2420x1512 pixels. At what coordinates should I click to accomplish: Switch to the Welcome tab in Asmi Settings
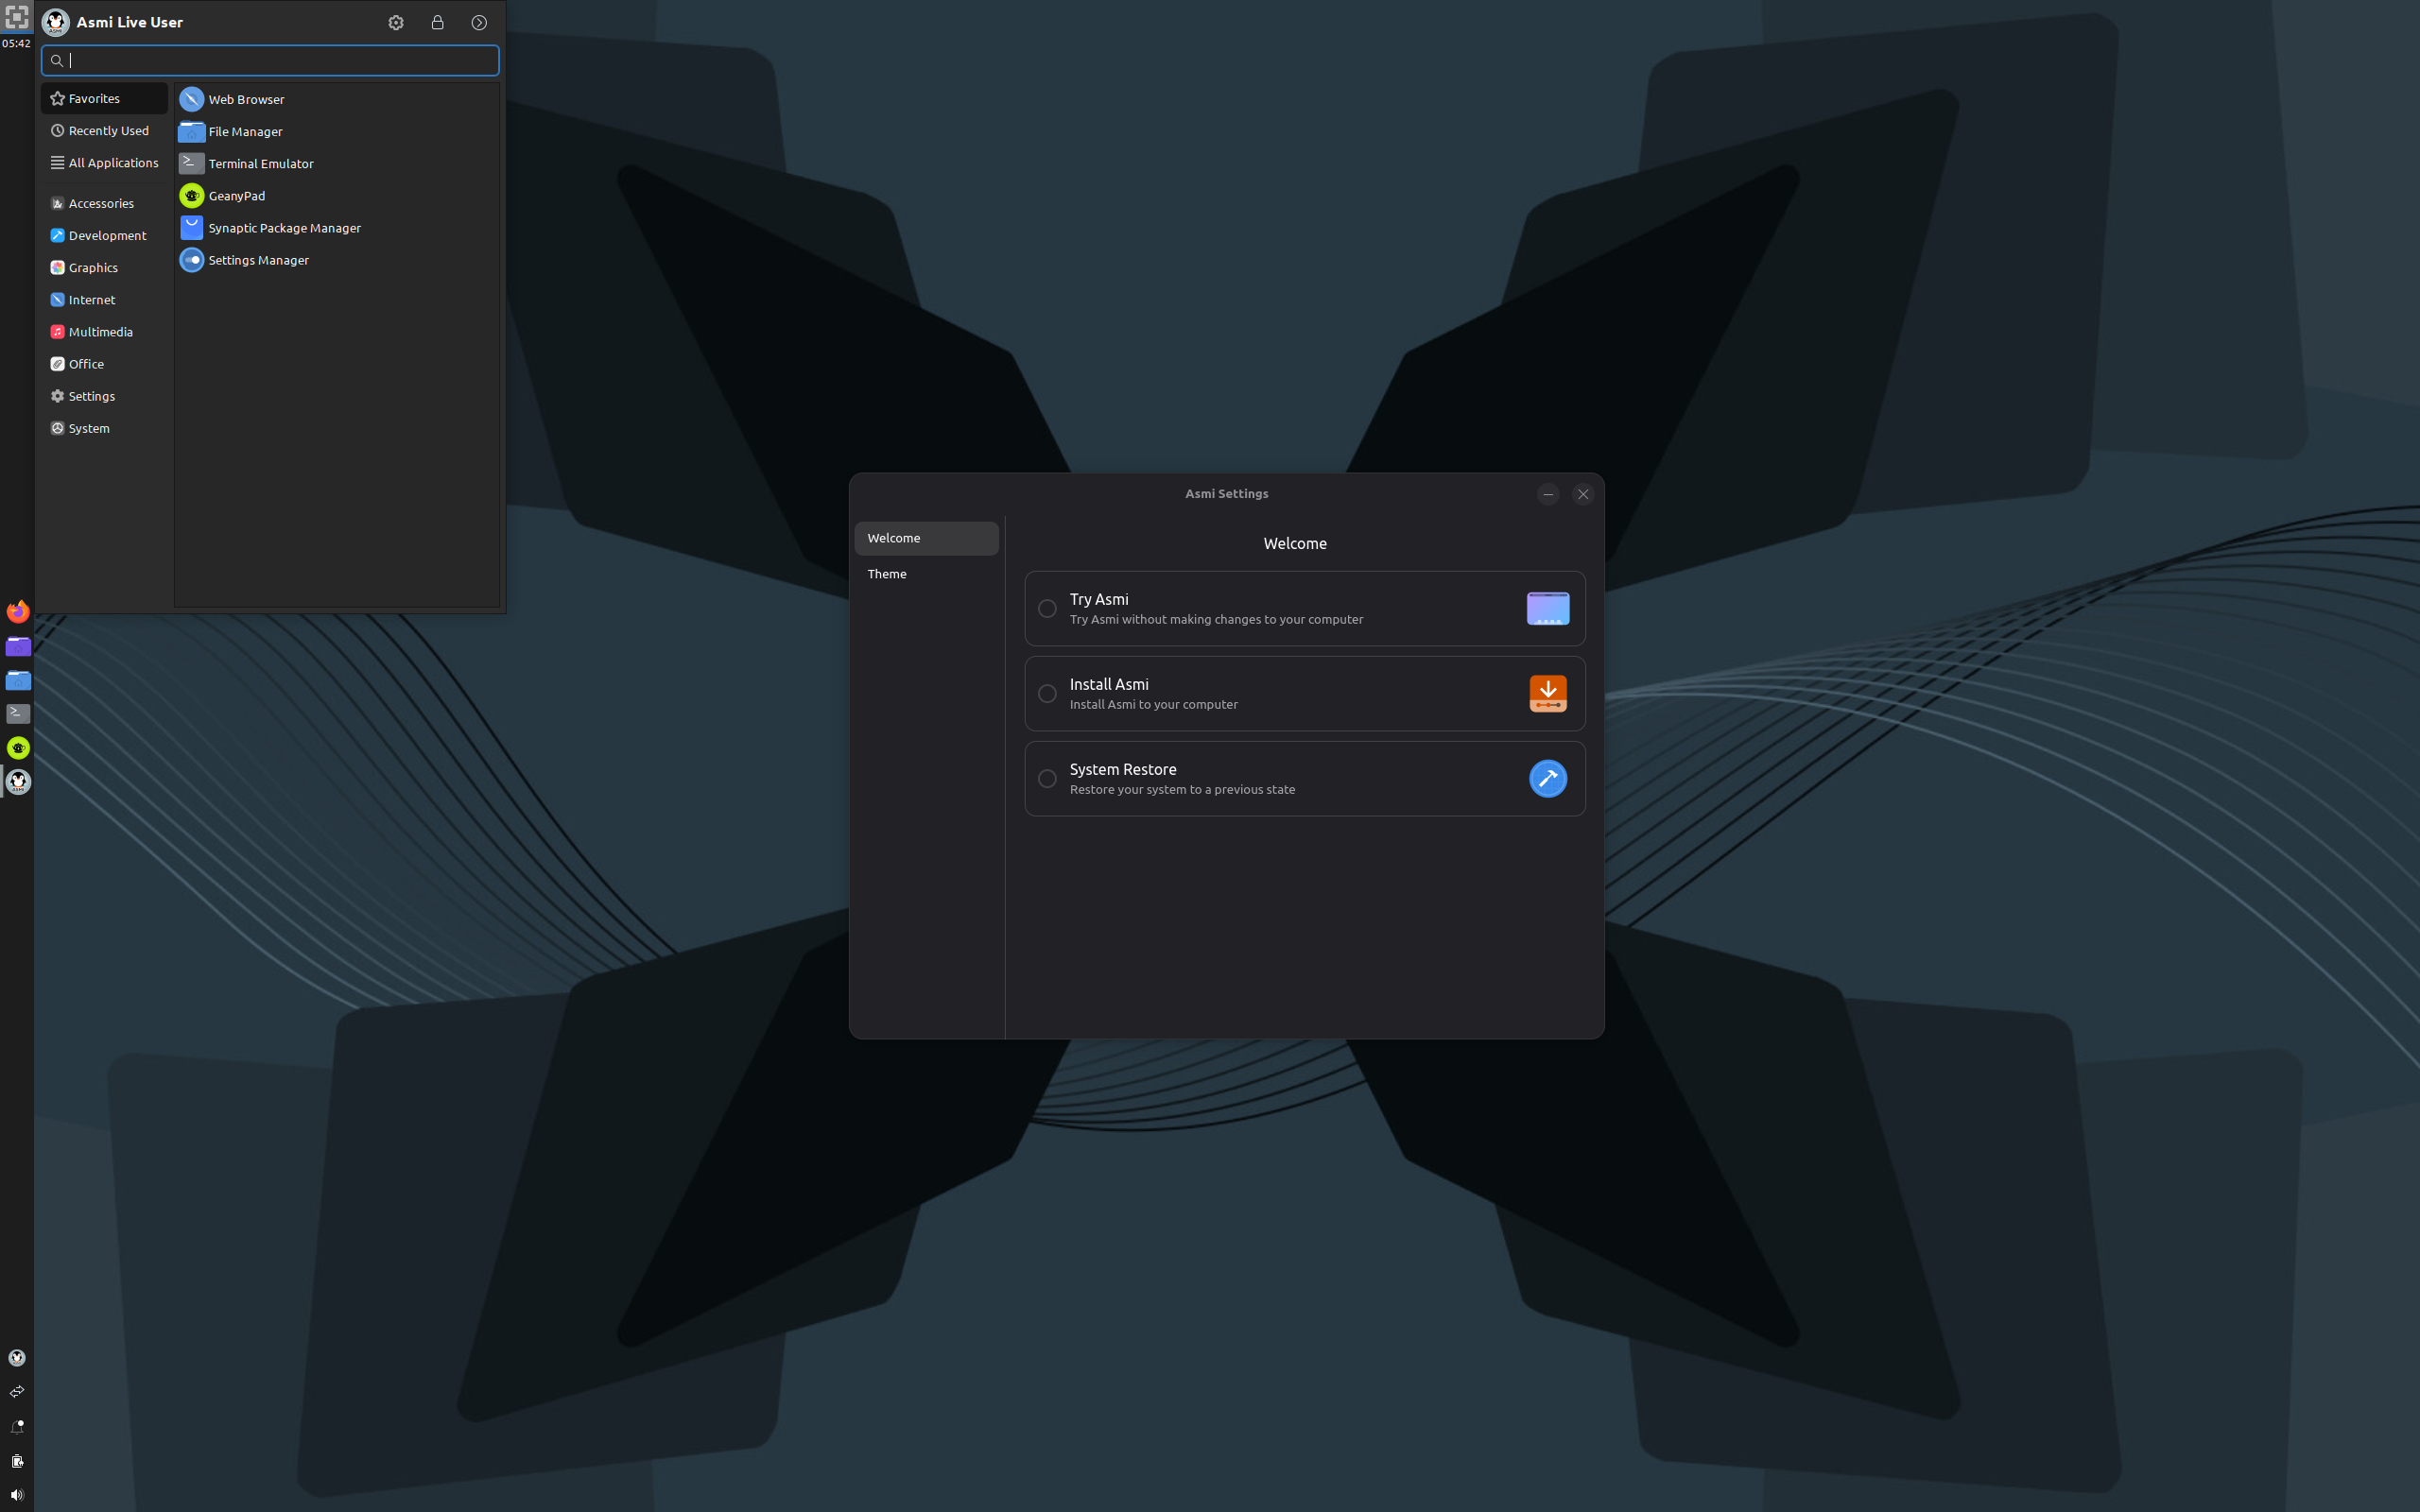(926, 538)
